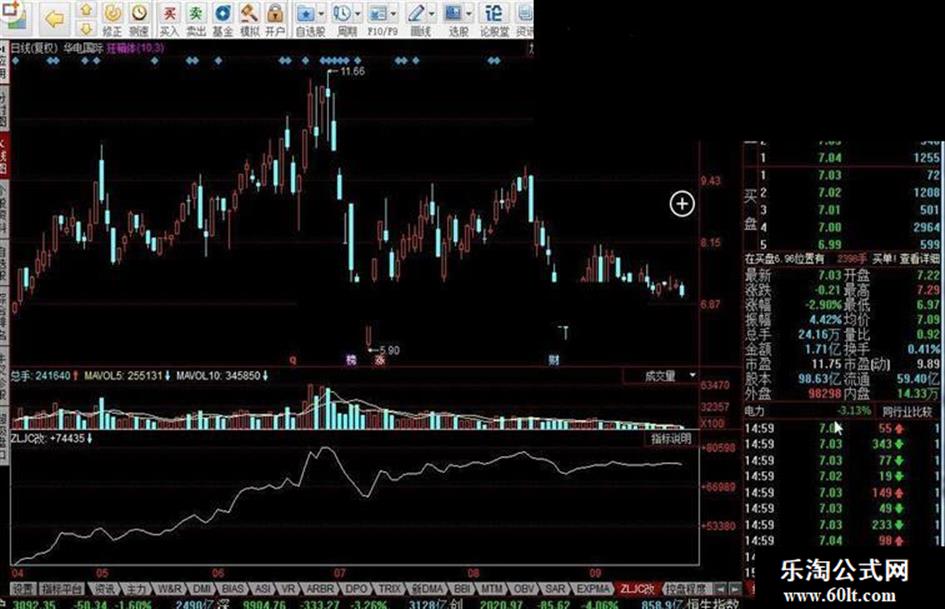Click the circled plus zoom icon
Screen dimensions: 945x609
click(682, 204)
